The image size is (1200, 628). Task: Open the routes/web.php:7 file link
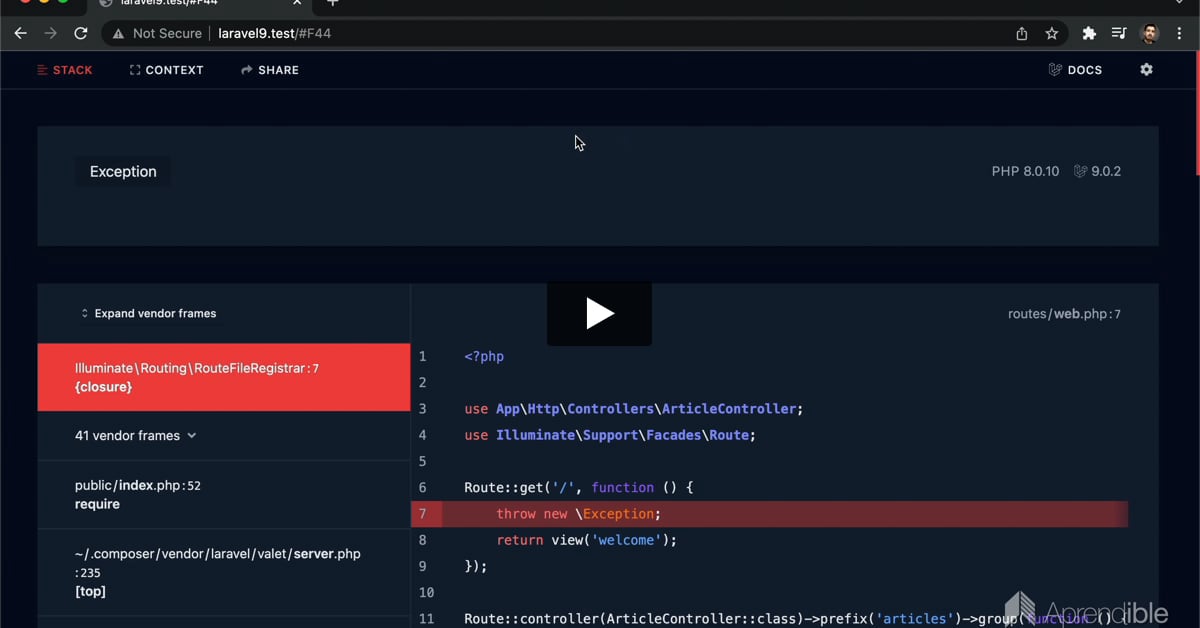pos(1064,314)
